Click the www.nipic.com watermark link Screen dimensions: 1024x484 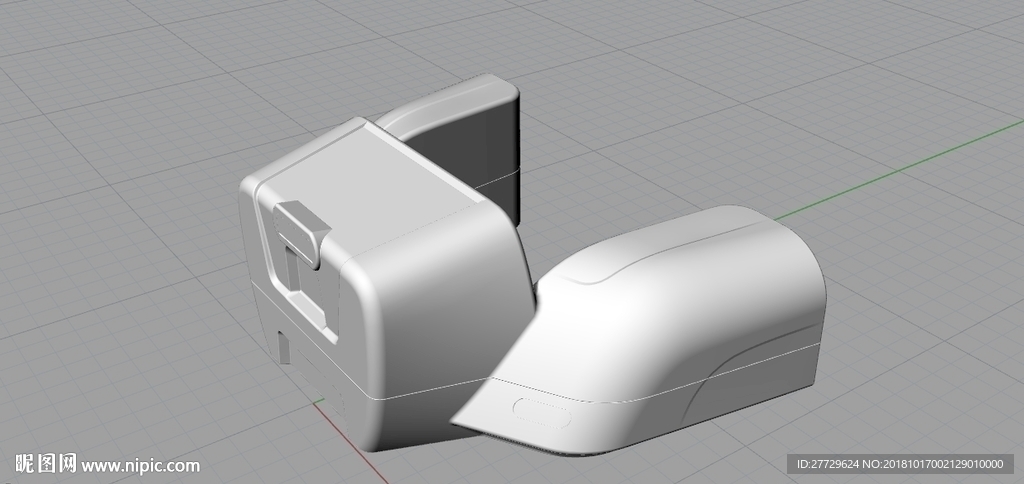140,466
